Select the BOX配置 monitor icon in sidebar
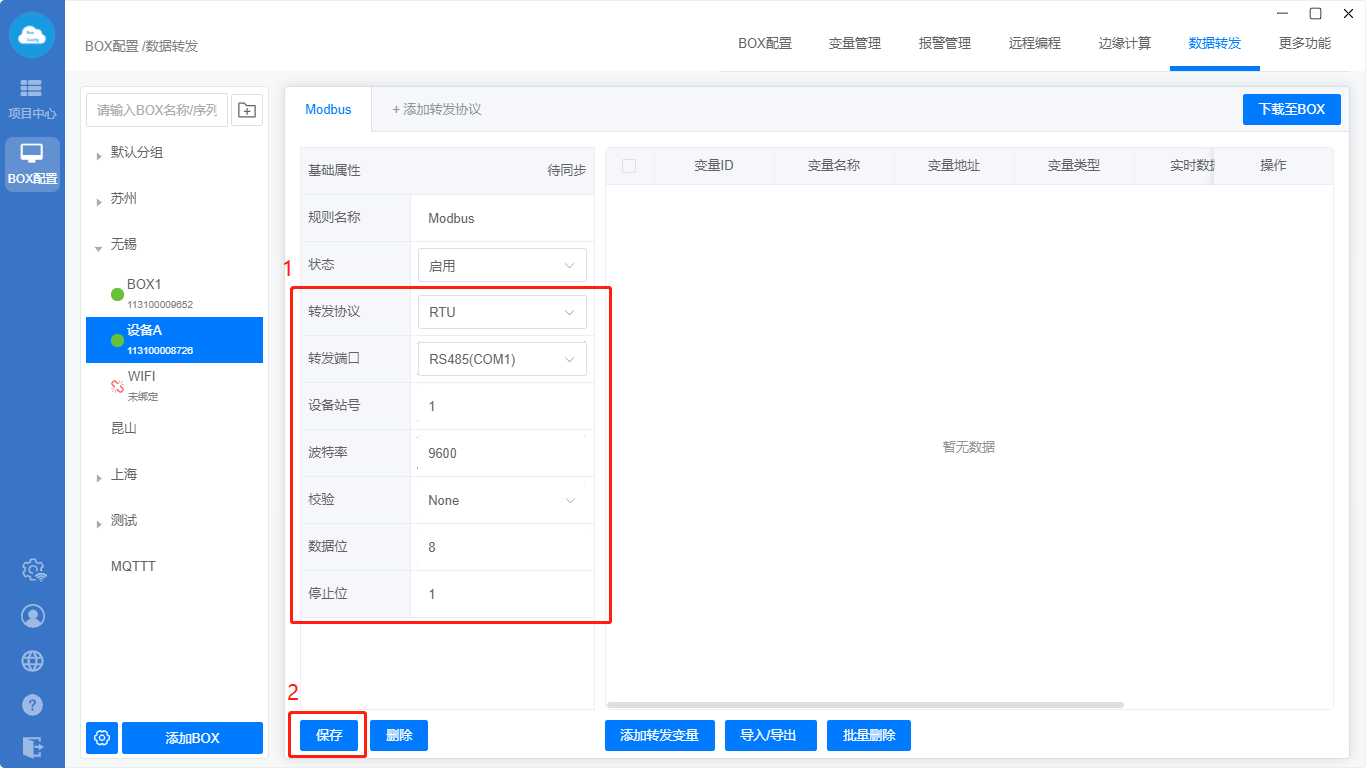 32,163
